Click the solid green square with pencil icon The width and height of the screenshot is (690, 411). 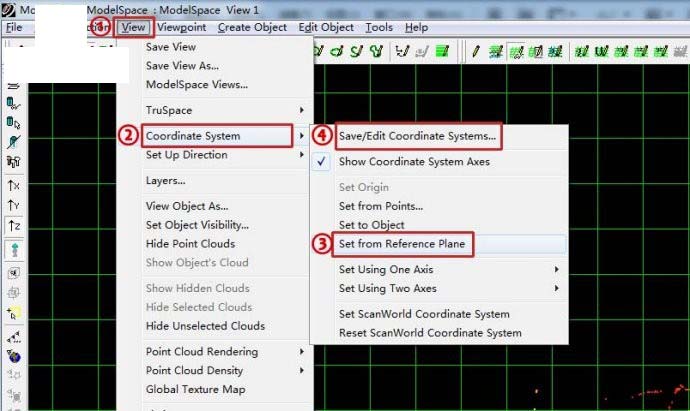442,51
